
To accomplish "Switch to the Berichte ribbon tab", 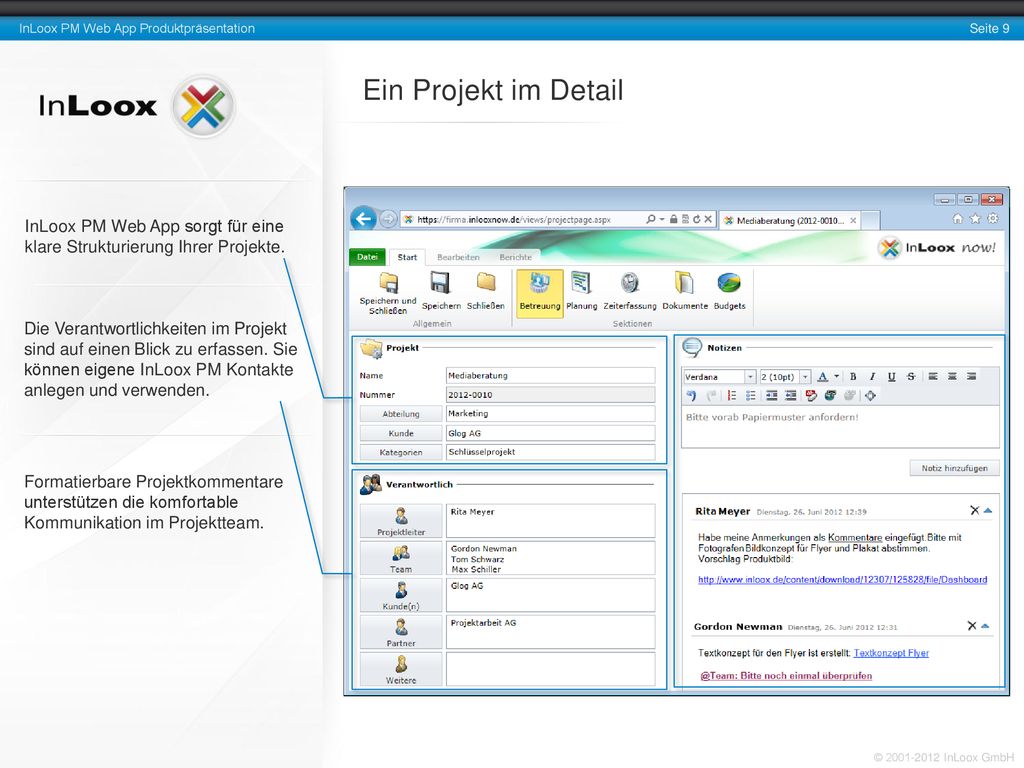I will [516, 257].
